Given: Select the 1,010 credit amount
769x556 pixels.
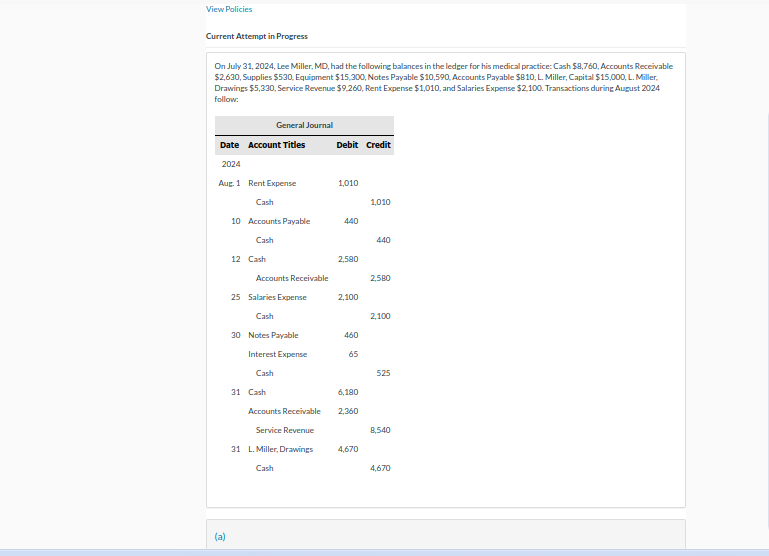Looking at the screenshot, I should point(381,202).
